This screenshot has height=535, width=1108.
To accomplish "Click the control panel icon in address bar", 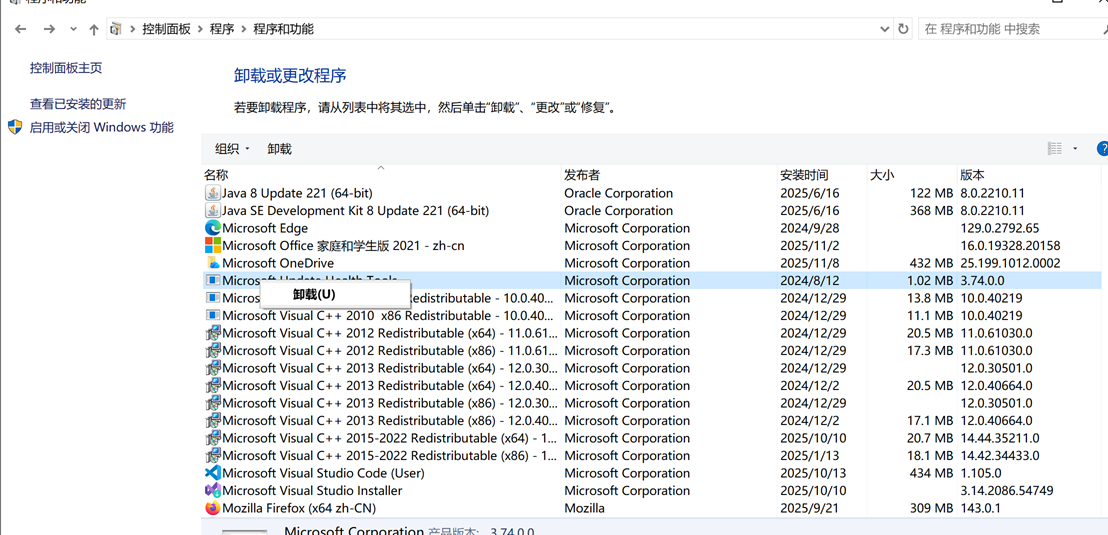I will click(117, 29).
